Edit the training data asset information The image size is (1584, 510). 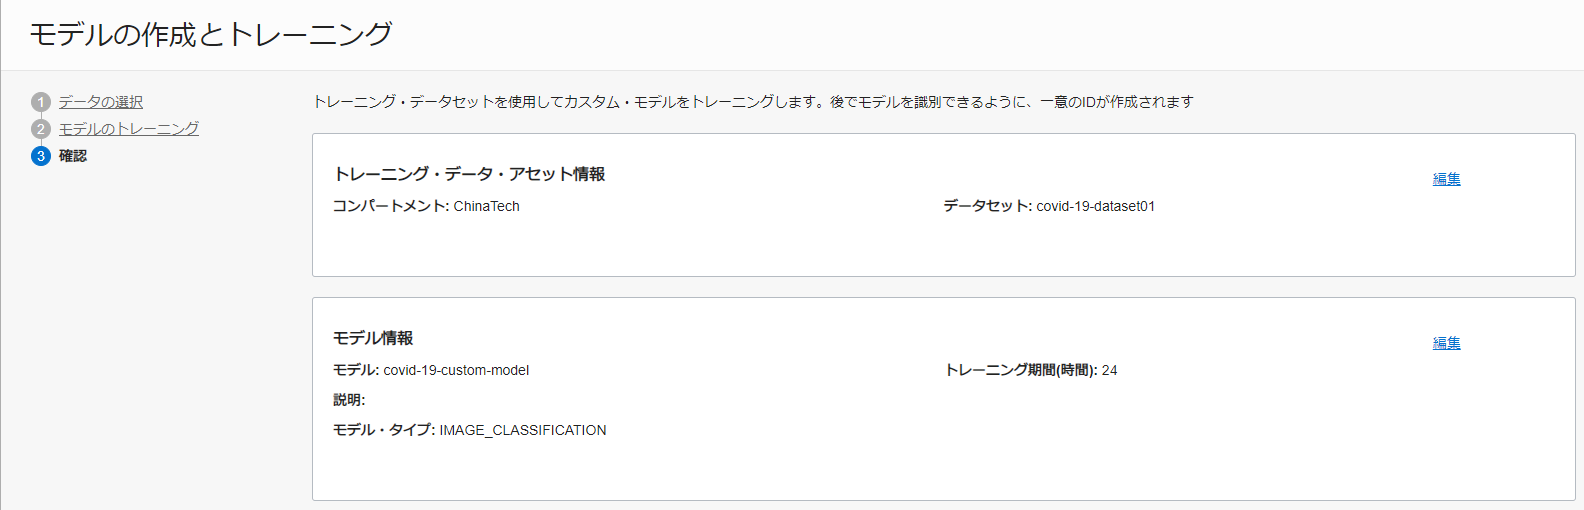pos(1446,179)
